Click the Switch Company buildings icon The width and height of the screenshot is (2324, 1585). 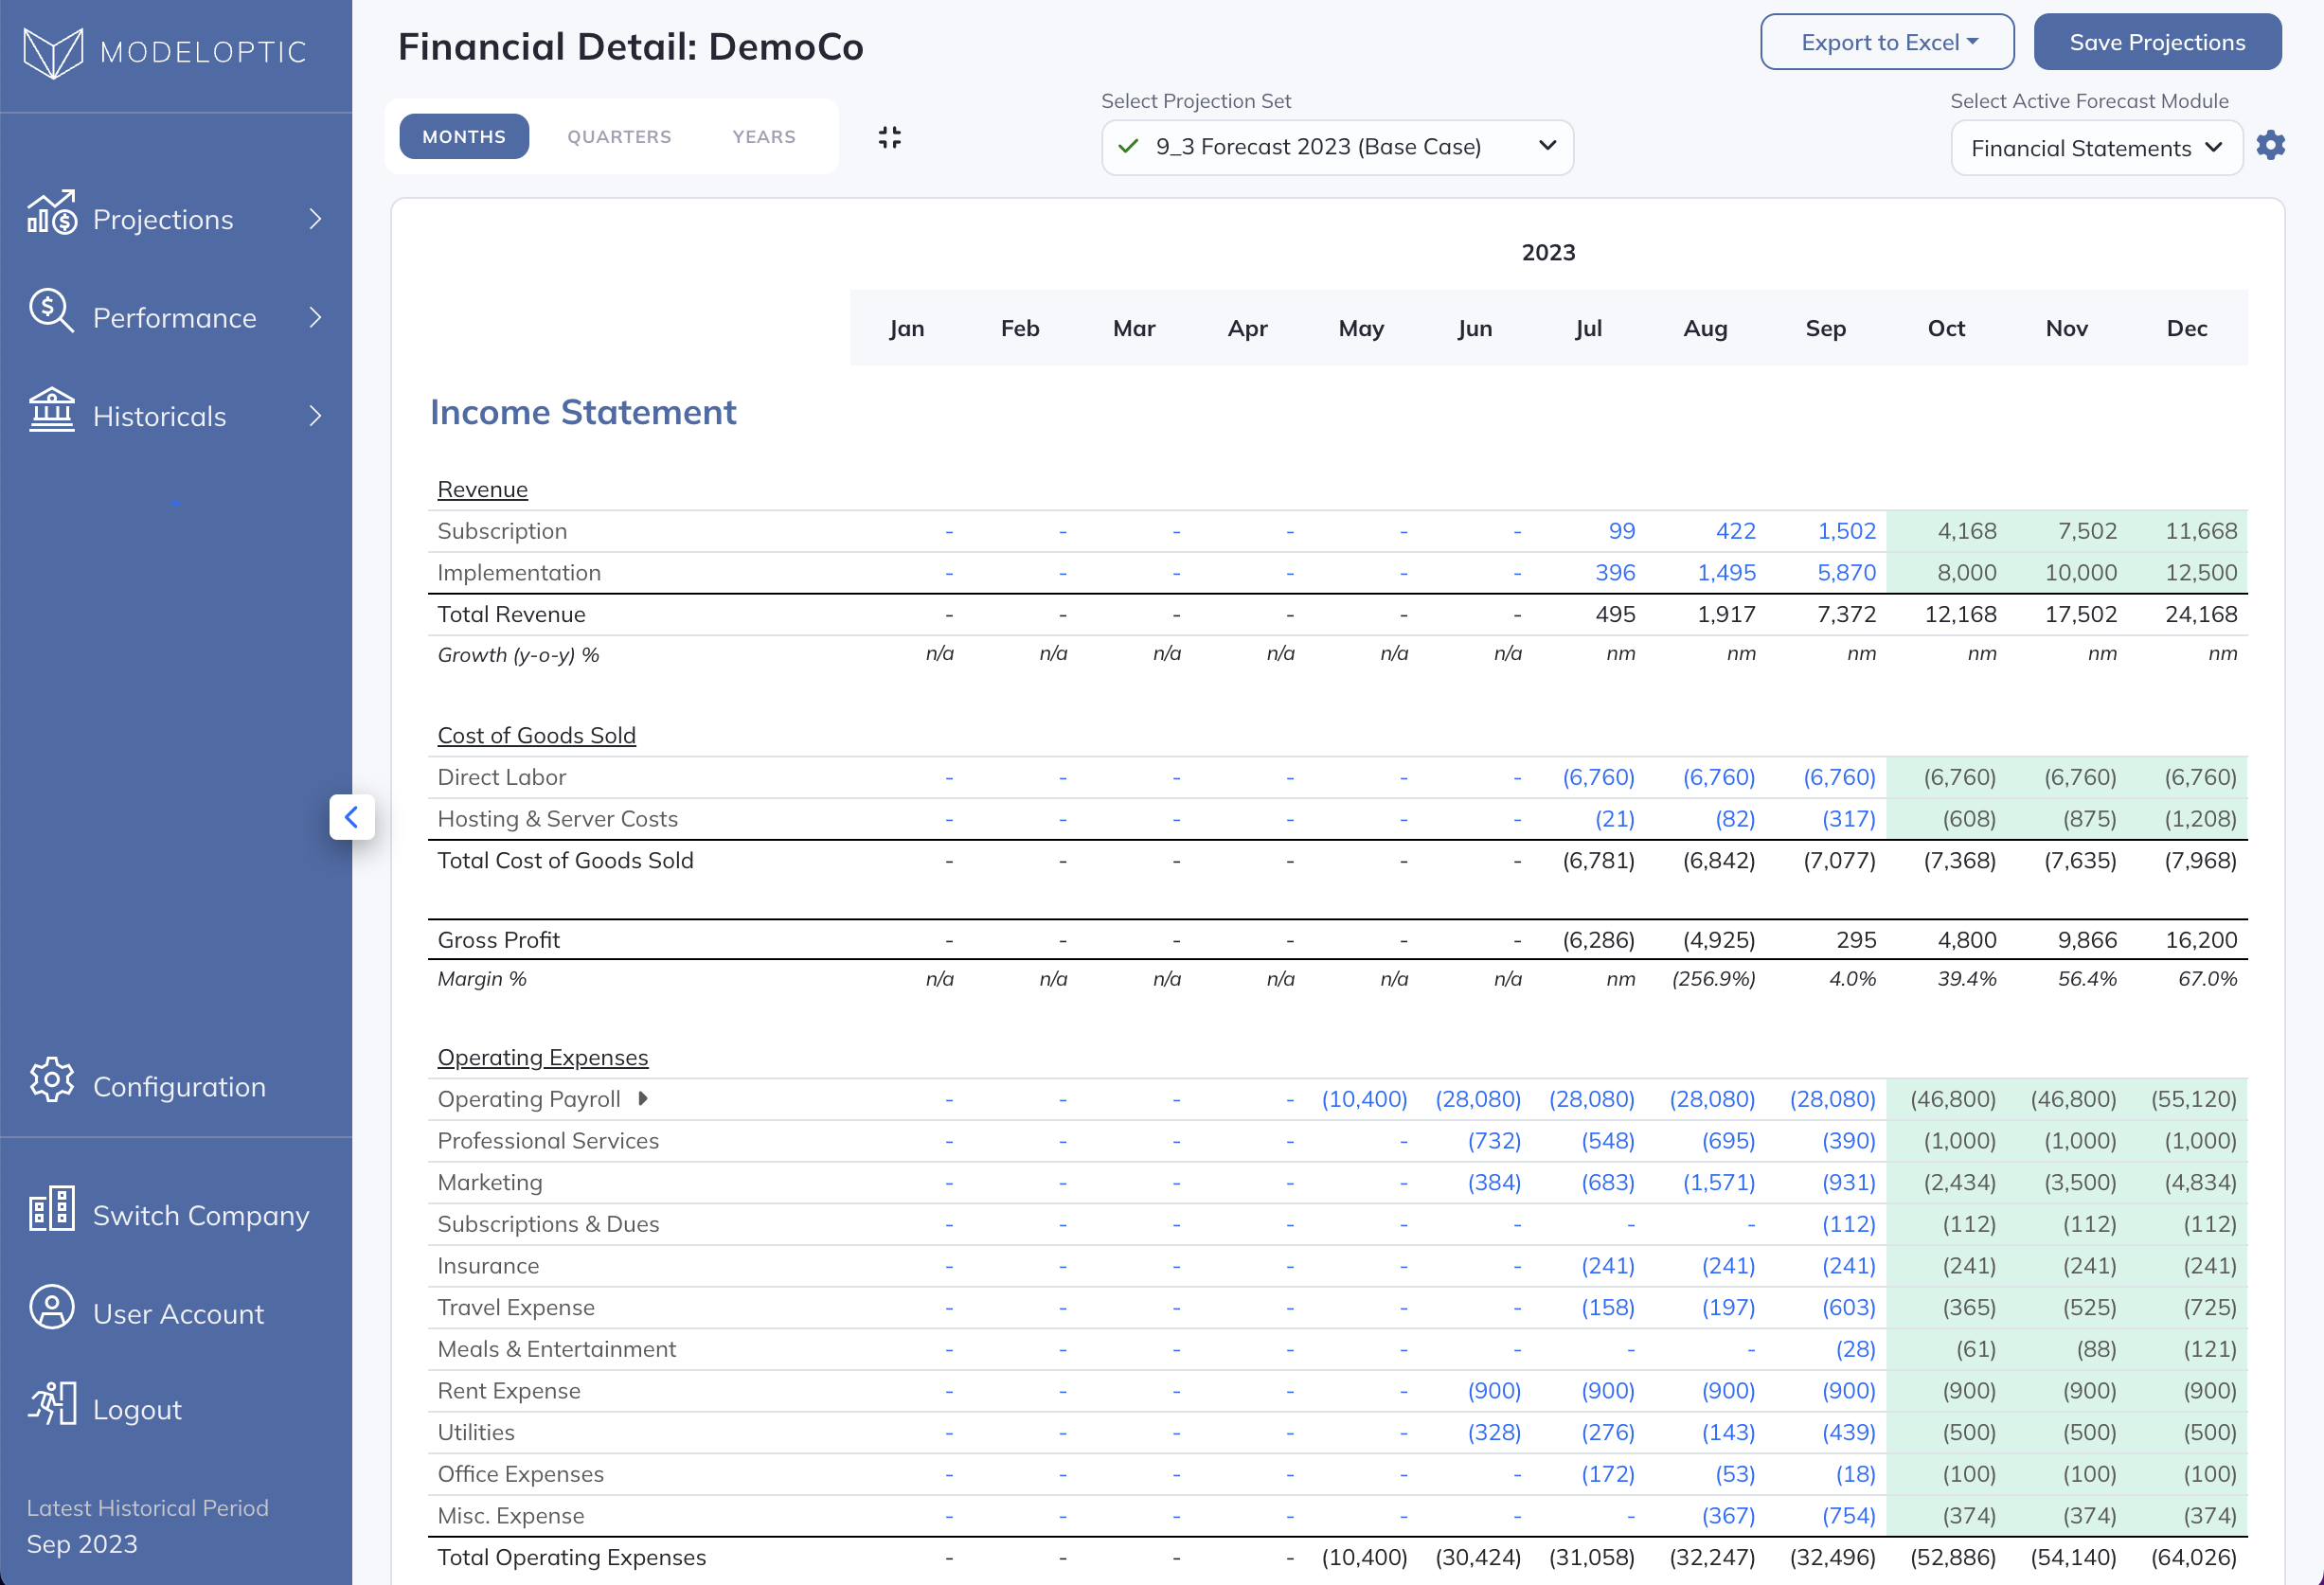coord(51,1209)
